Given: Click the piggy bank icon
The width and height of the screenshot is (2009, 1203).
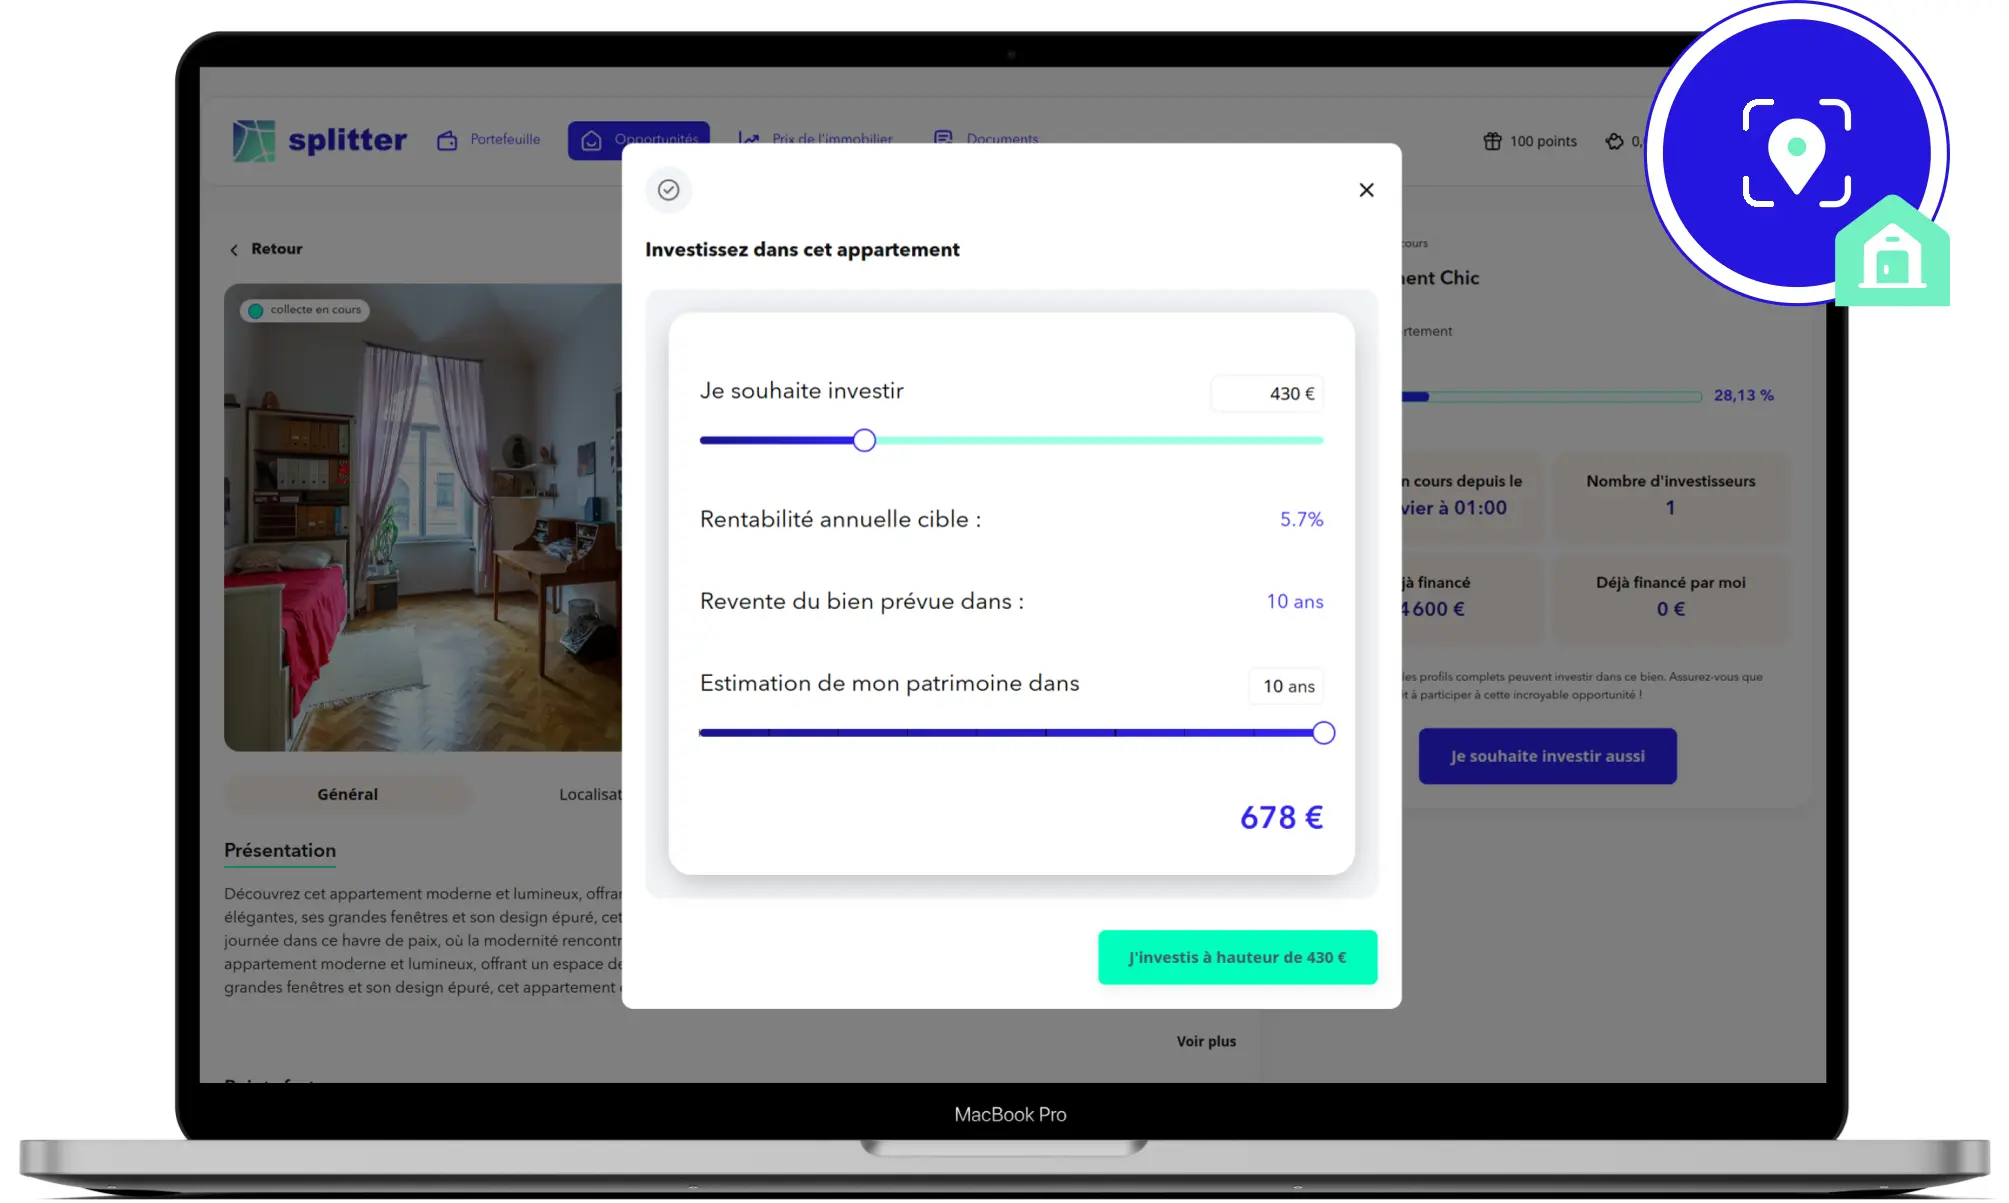Looking at the screenshot, I should click(1614, 141).
